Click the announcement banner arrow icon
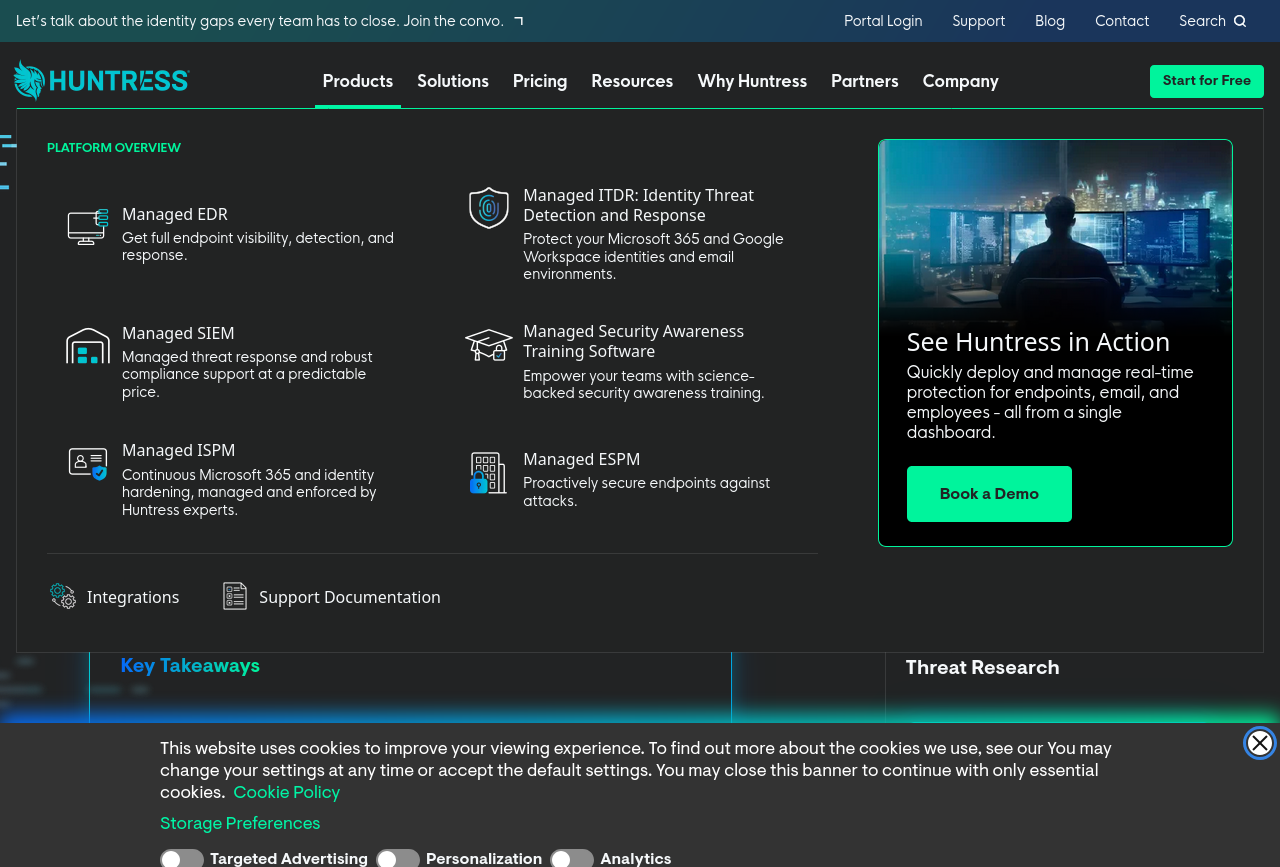This screenshot has width=1280, height=867. [x=518, y=21]
